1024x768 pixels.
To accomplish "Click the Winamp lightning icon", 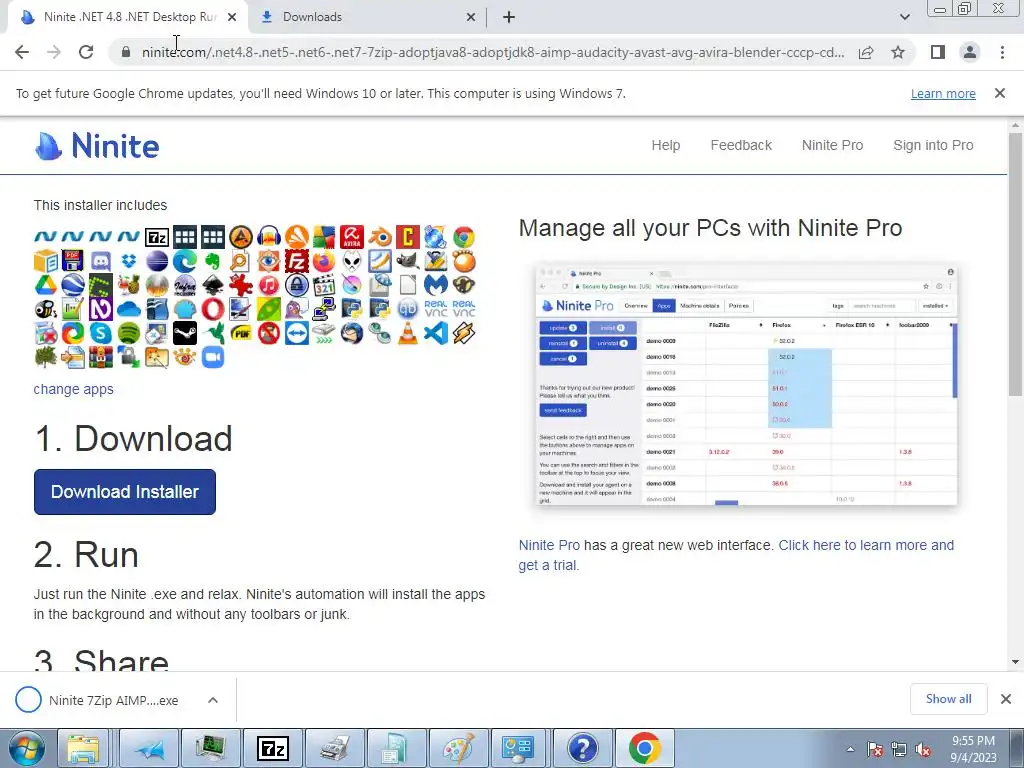I will click(x=464, y=333).
